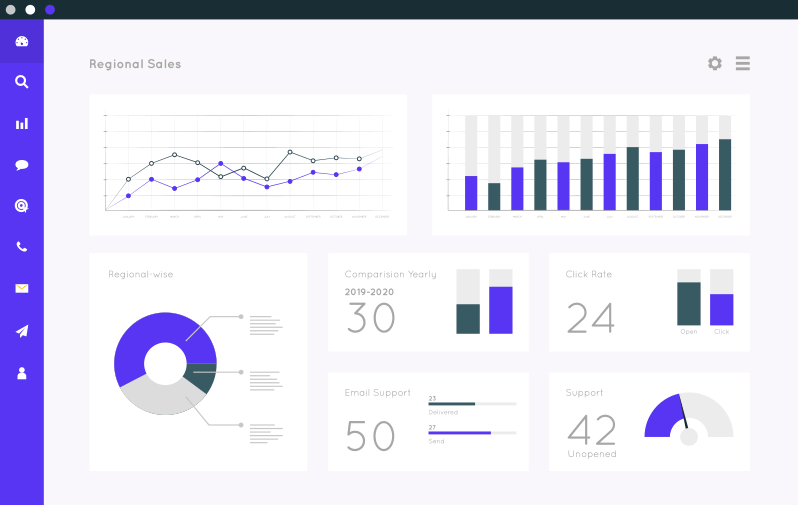Click the Click bar in Click Rate

722,309
